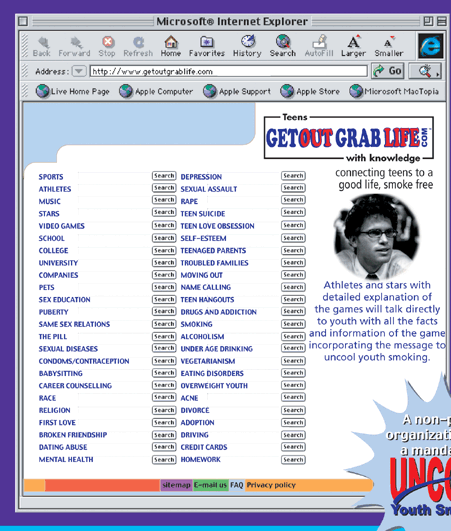Open the BROKEN FRIENDSHIP link

click(x=73, y=435)
